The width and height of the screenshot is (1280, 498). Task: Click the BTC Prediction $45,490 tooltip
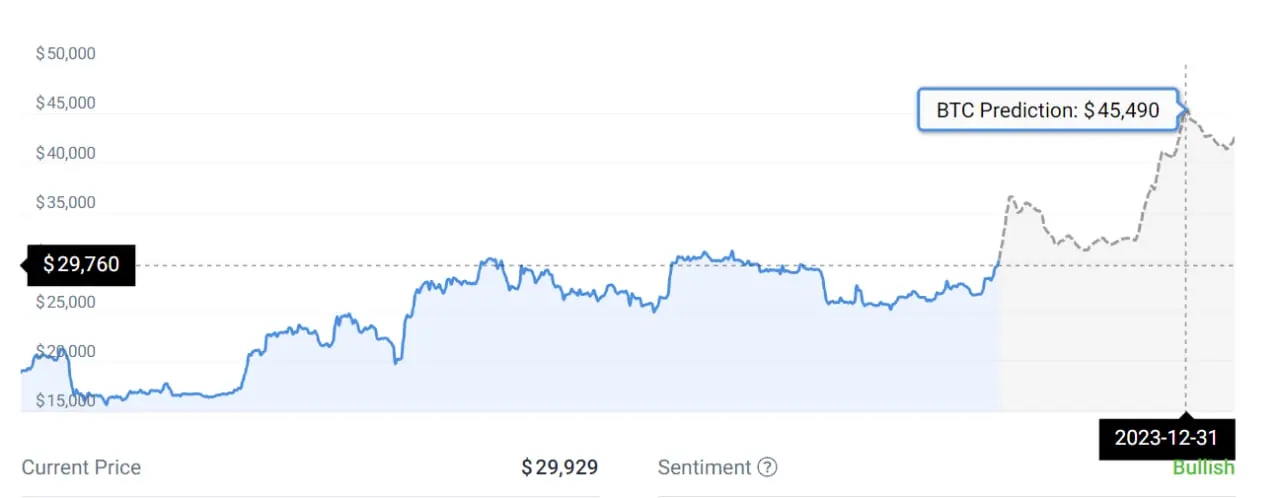1047,110
